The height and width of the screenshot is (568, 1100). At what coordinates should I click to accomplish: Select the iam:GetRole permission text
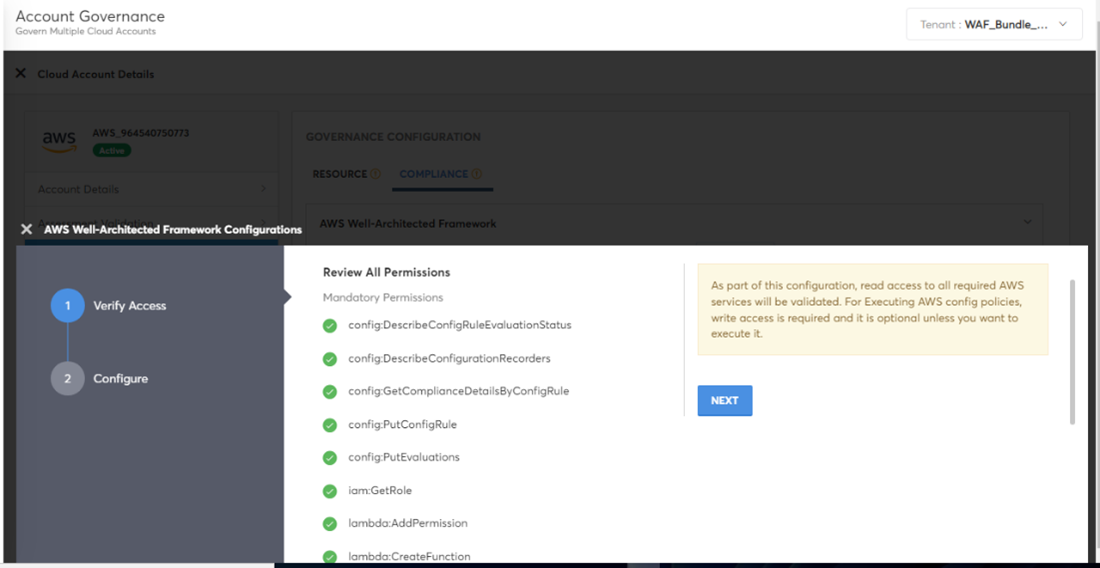380,491
